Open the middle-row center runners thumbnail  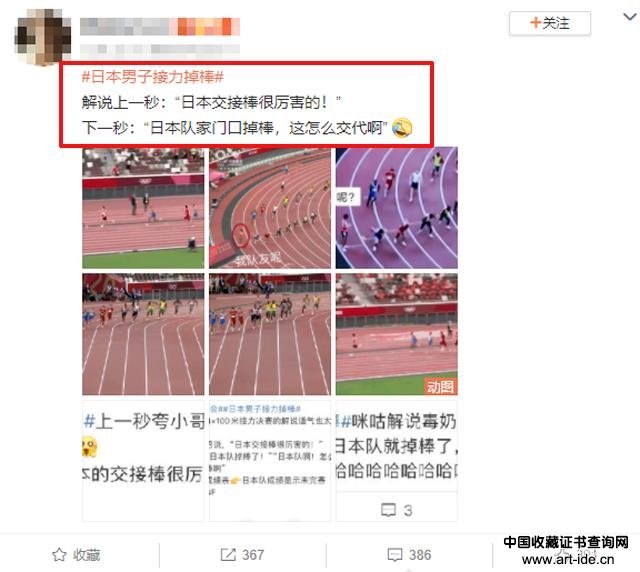click(270, 334)
